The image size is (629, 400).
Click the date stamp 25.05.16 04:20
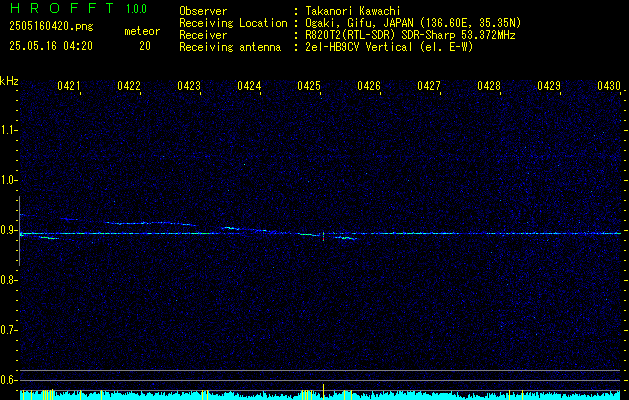click(x=51, y=46)
